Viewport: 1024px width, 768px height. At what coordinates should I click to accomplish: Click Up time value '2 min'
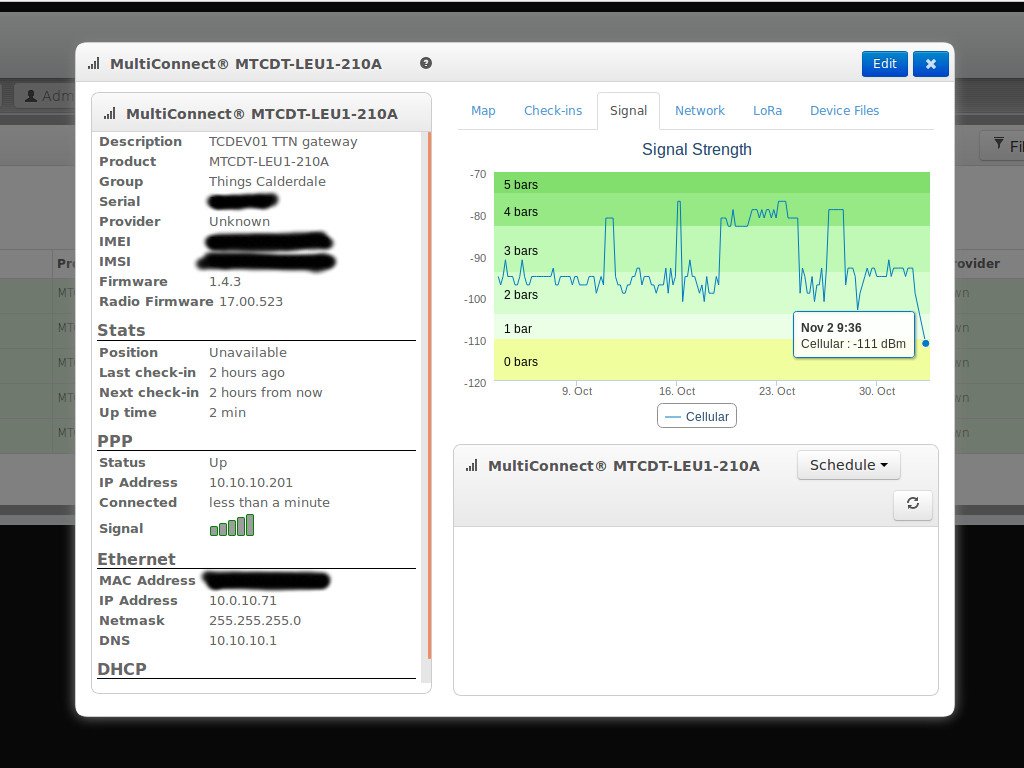click(x=227, y=413)
